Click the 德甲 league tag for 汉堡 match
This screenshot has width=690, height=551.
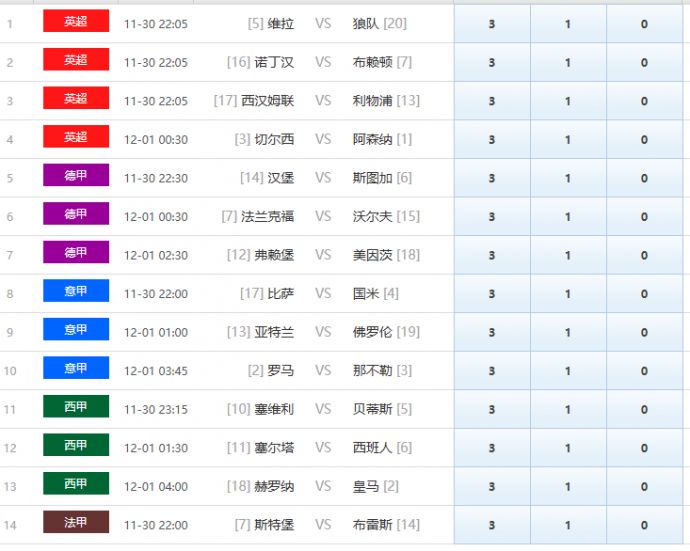coord(76,176)
